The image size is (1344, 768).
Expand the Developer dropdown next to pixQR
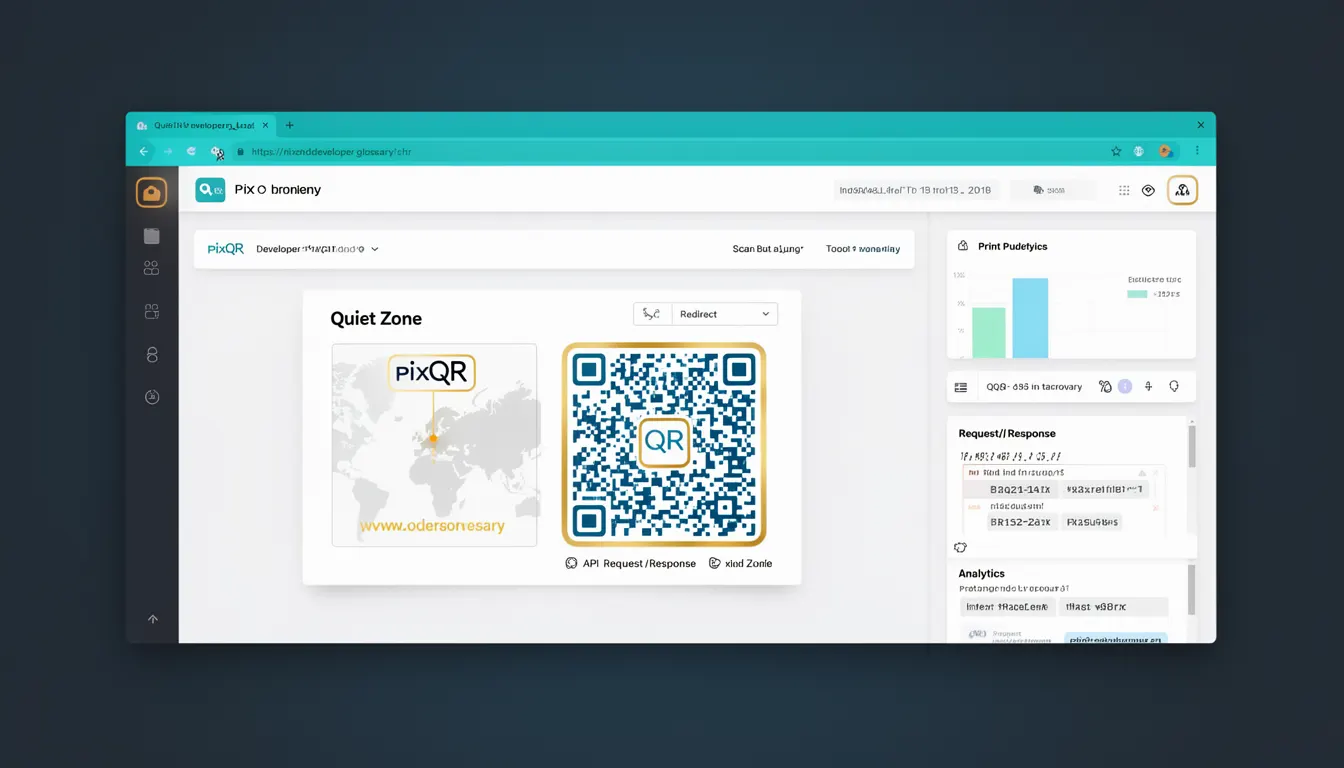point(317,249)
